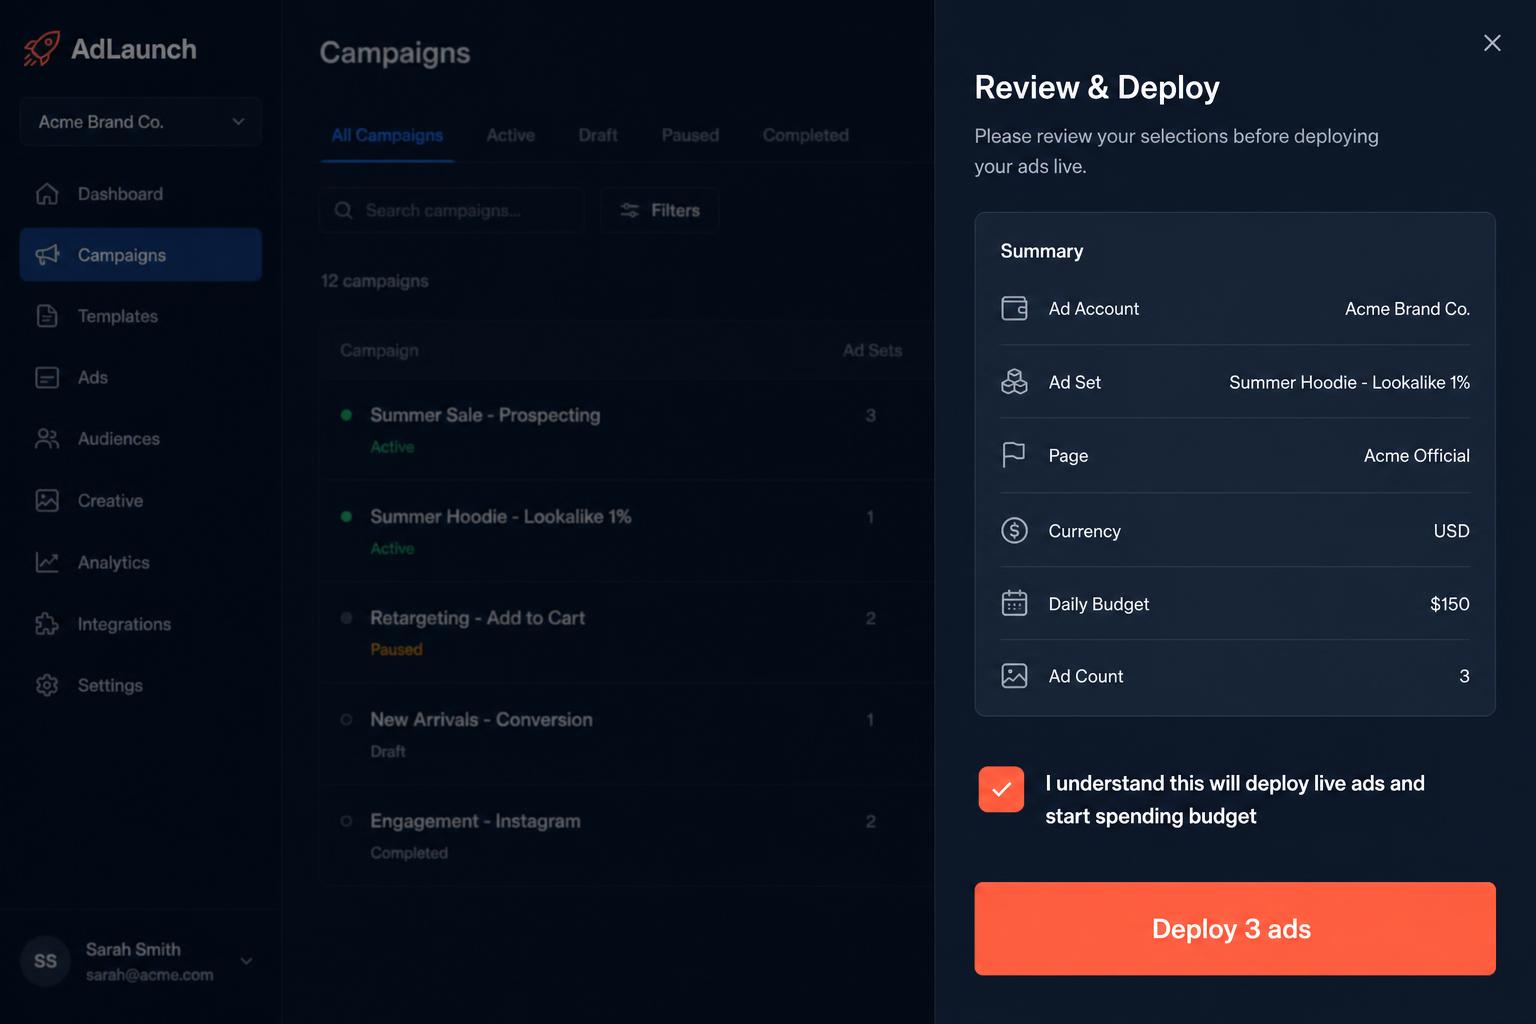
Task: Click the Creative image icon
Action: (x=47, y=500)
